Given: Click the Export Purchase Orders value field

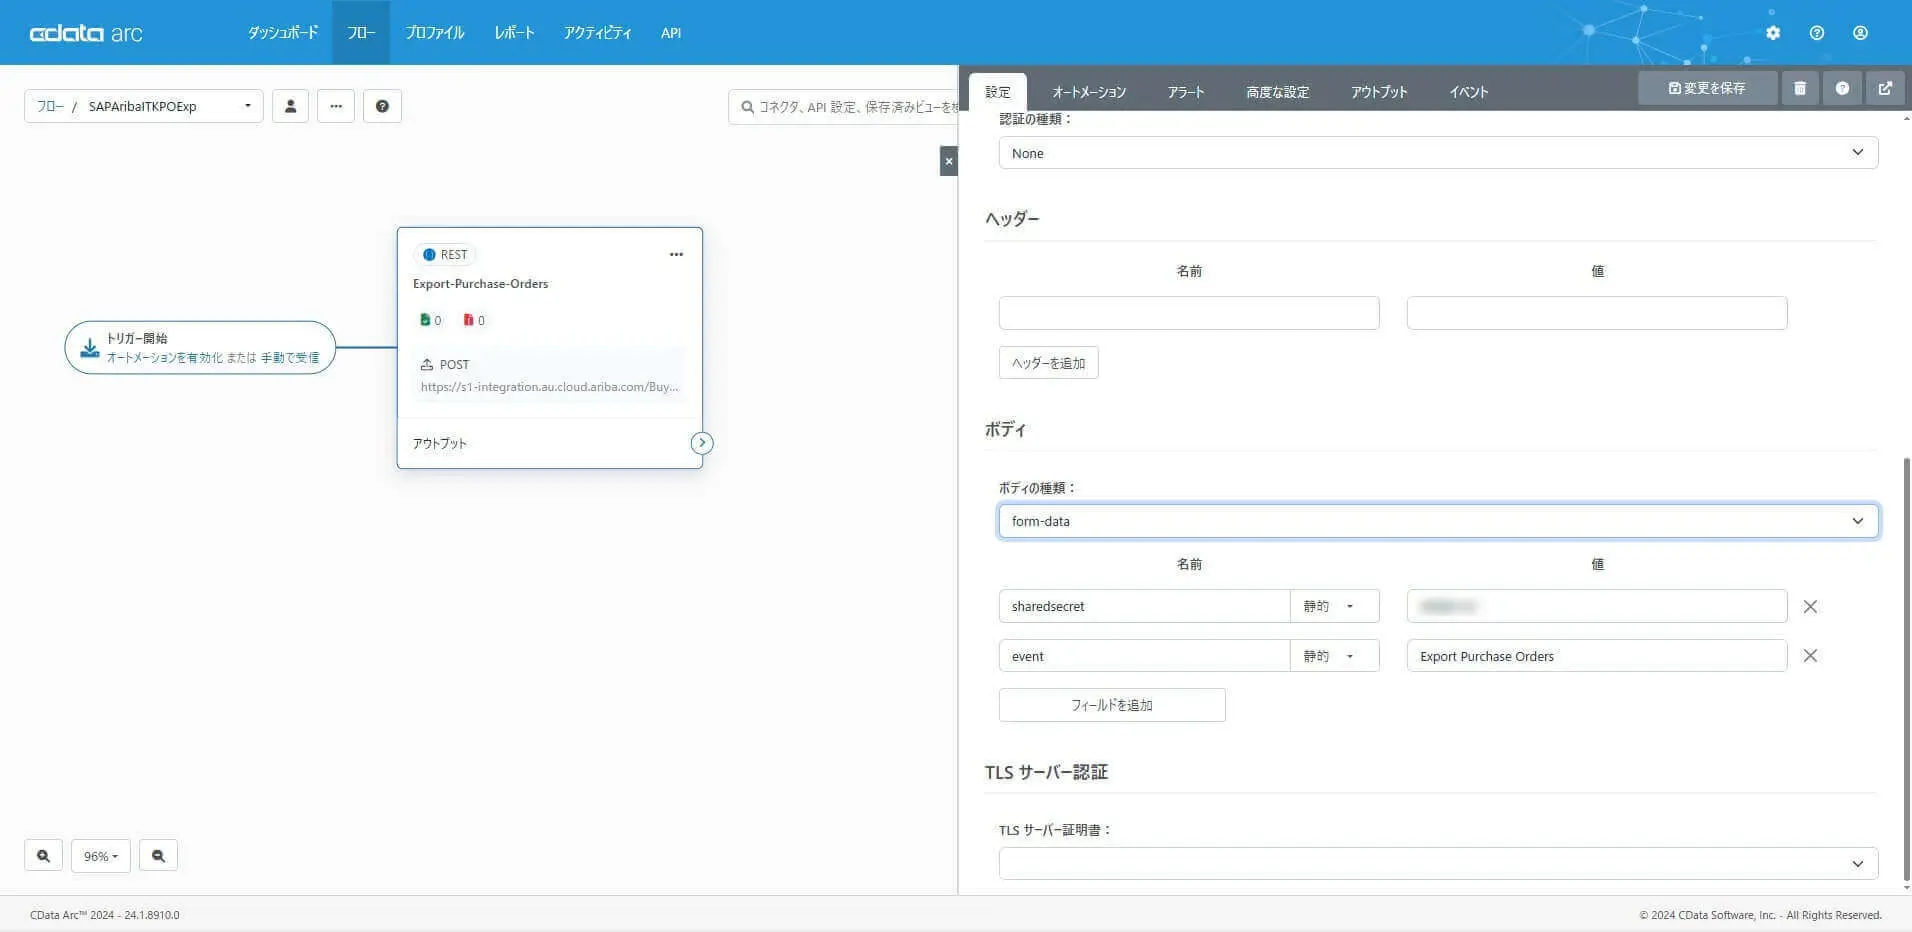Looking at the screenshot, I should pos(1597,656).
